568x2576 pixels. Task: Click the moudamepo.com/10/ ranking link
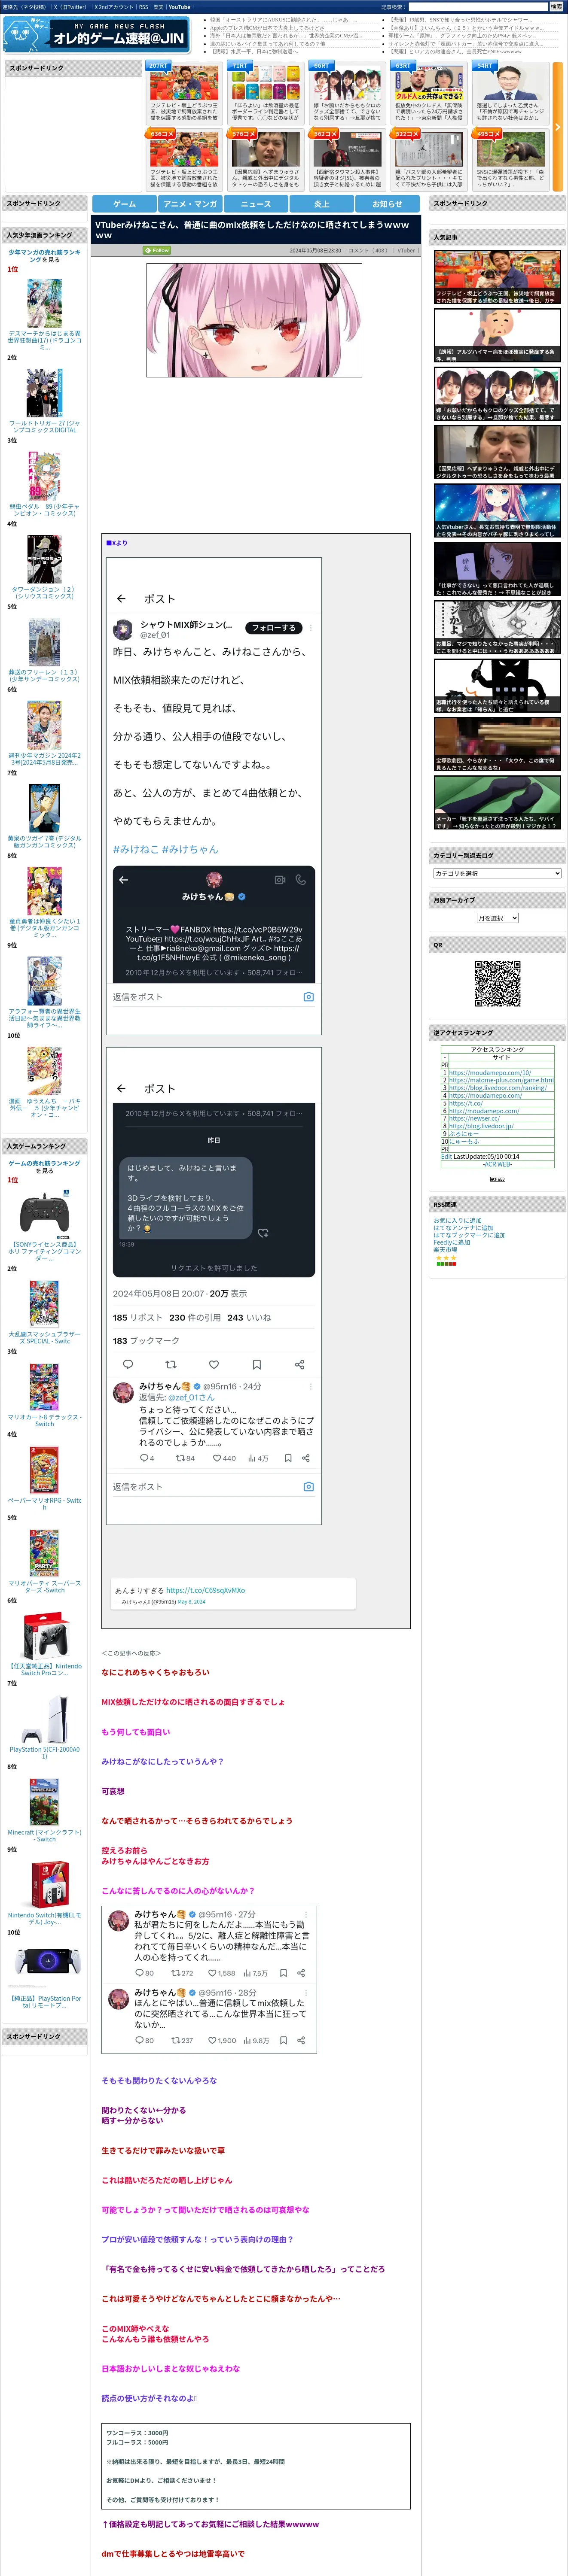coord(490,1073)
